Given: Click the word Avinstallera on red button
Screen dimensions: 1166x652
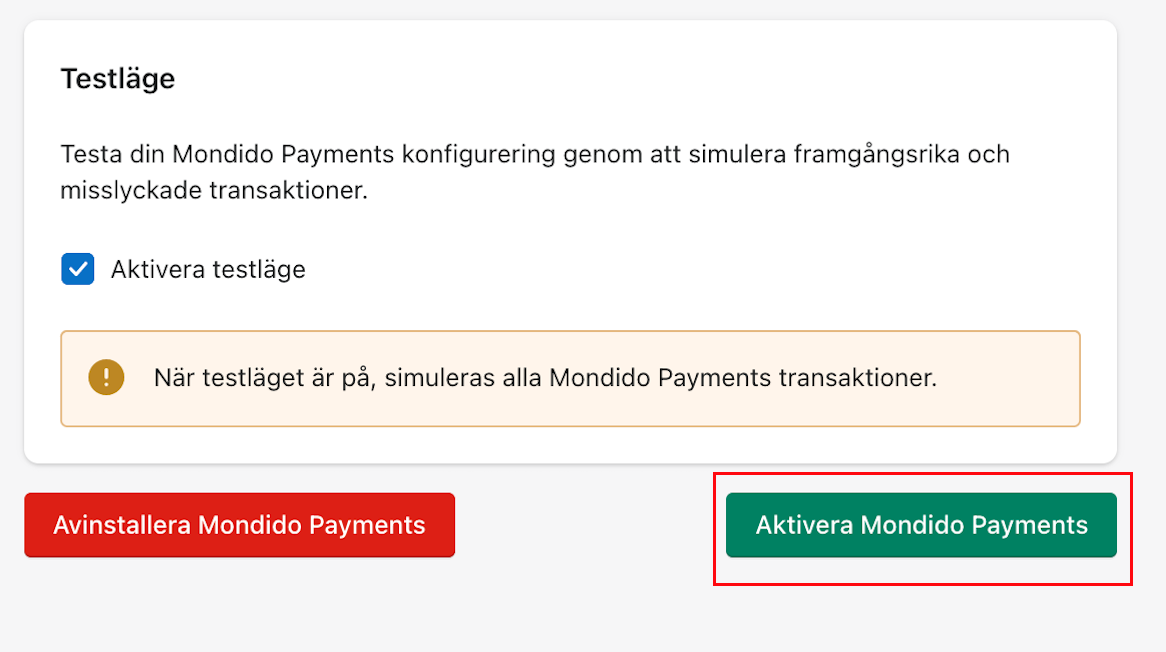Looking at the screenshot, I should (122, 525).
